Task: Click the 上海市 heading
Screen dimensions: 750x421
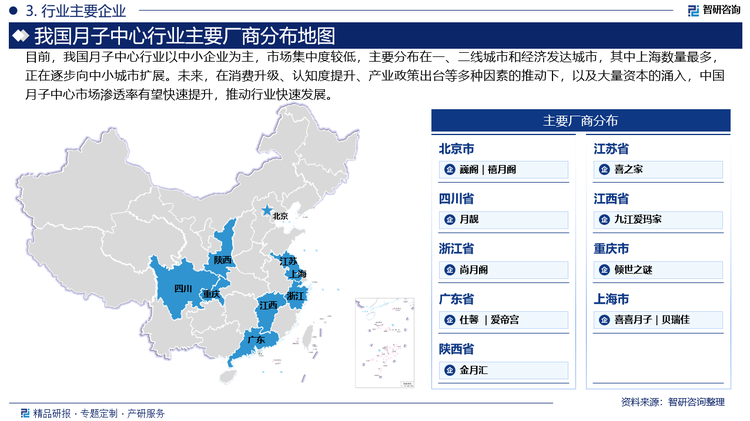Action: point(611,299)
